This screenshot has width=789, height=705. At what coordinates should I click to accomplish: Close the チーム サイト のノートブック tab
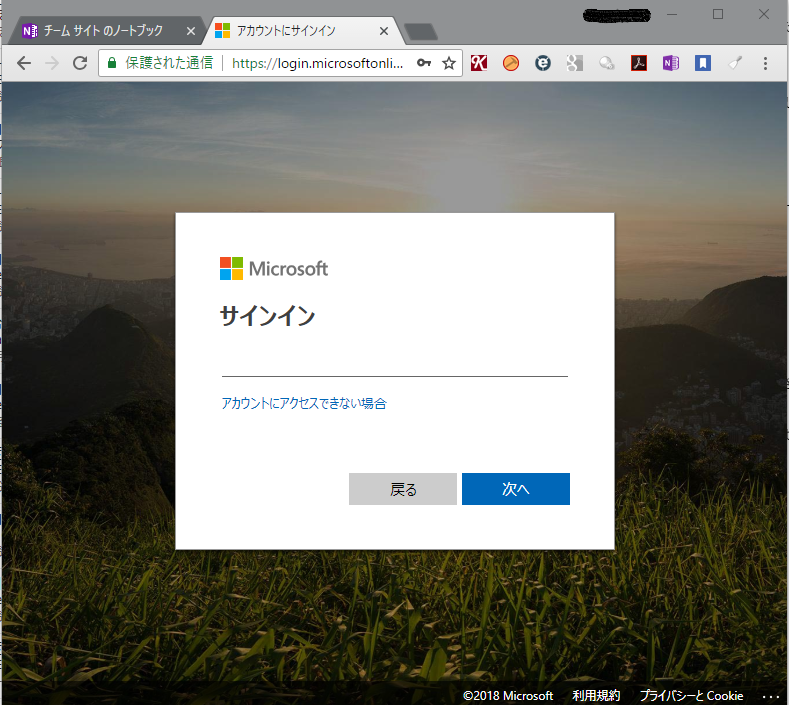(191, 31)
